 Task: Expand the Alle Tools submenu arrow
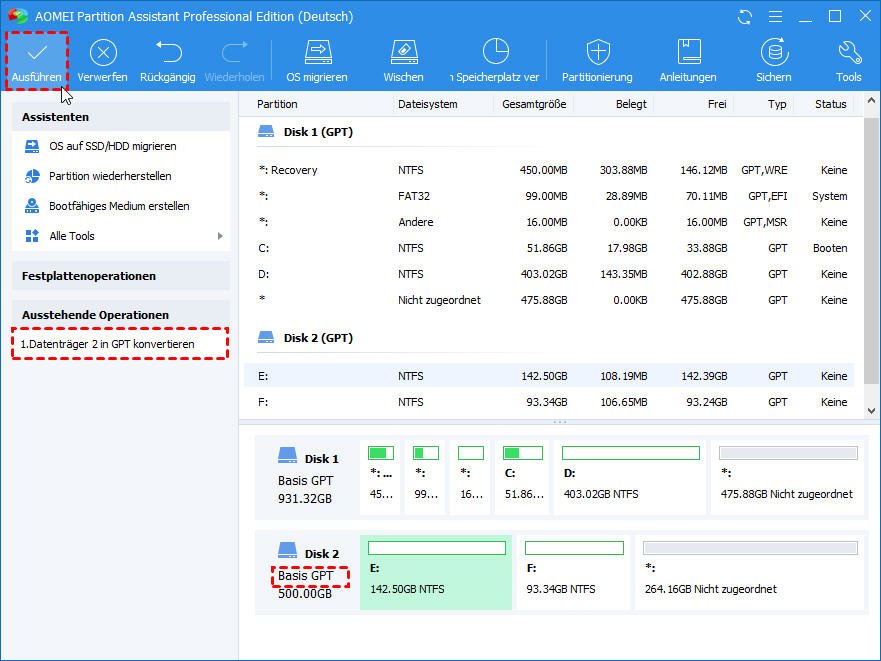(220, 236)
